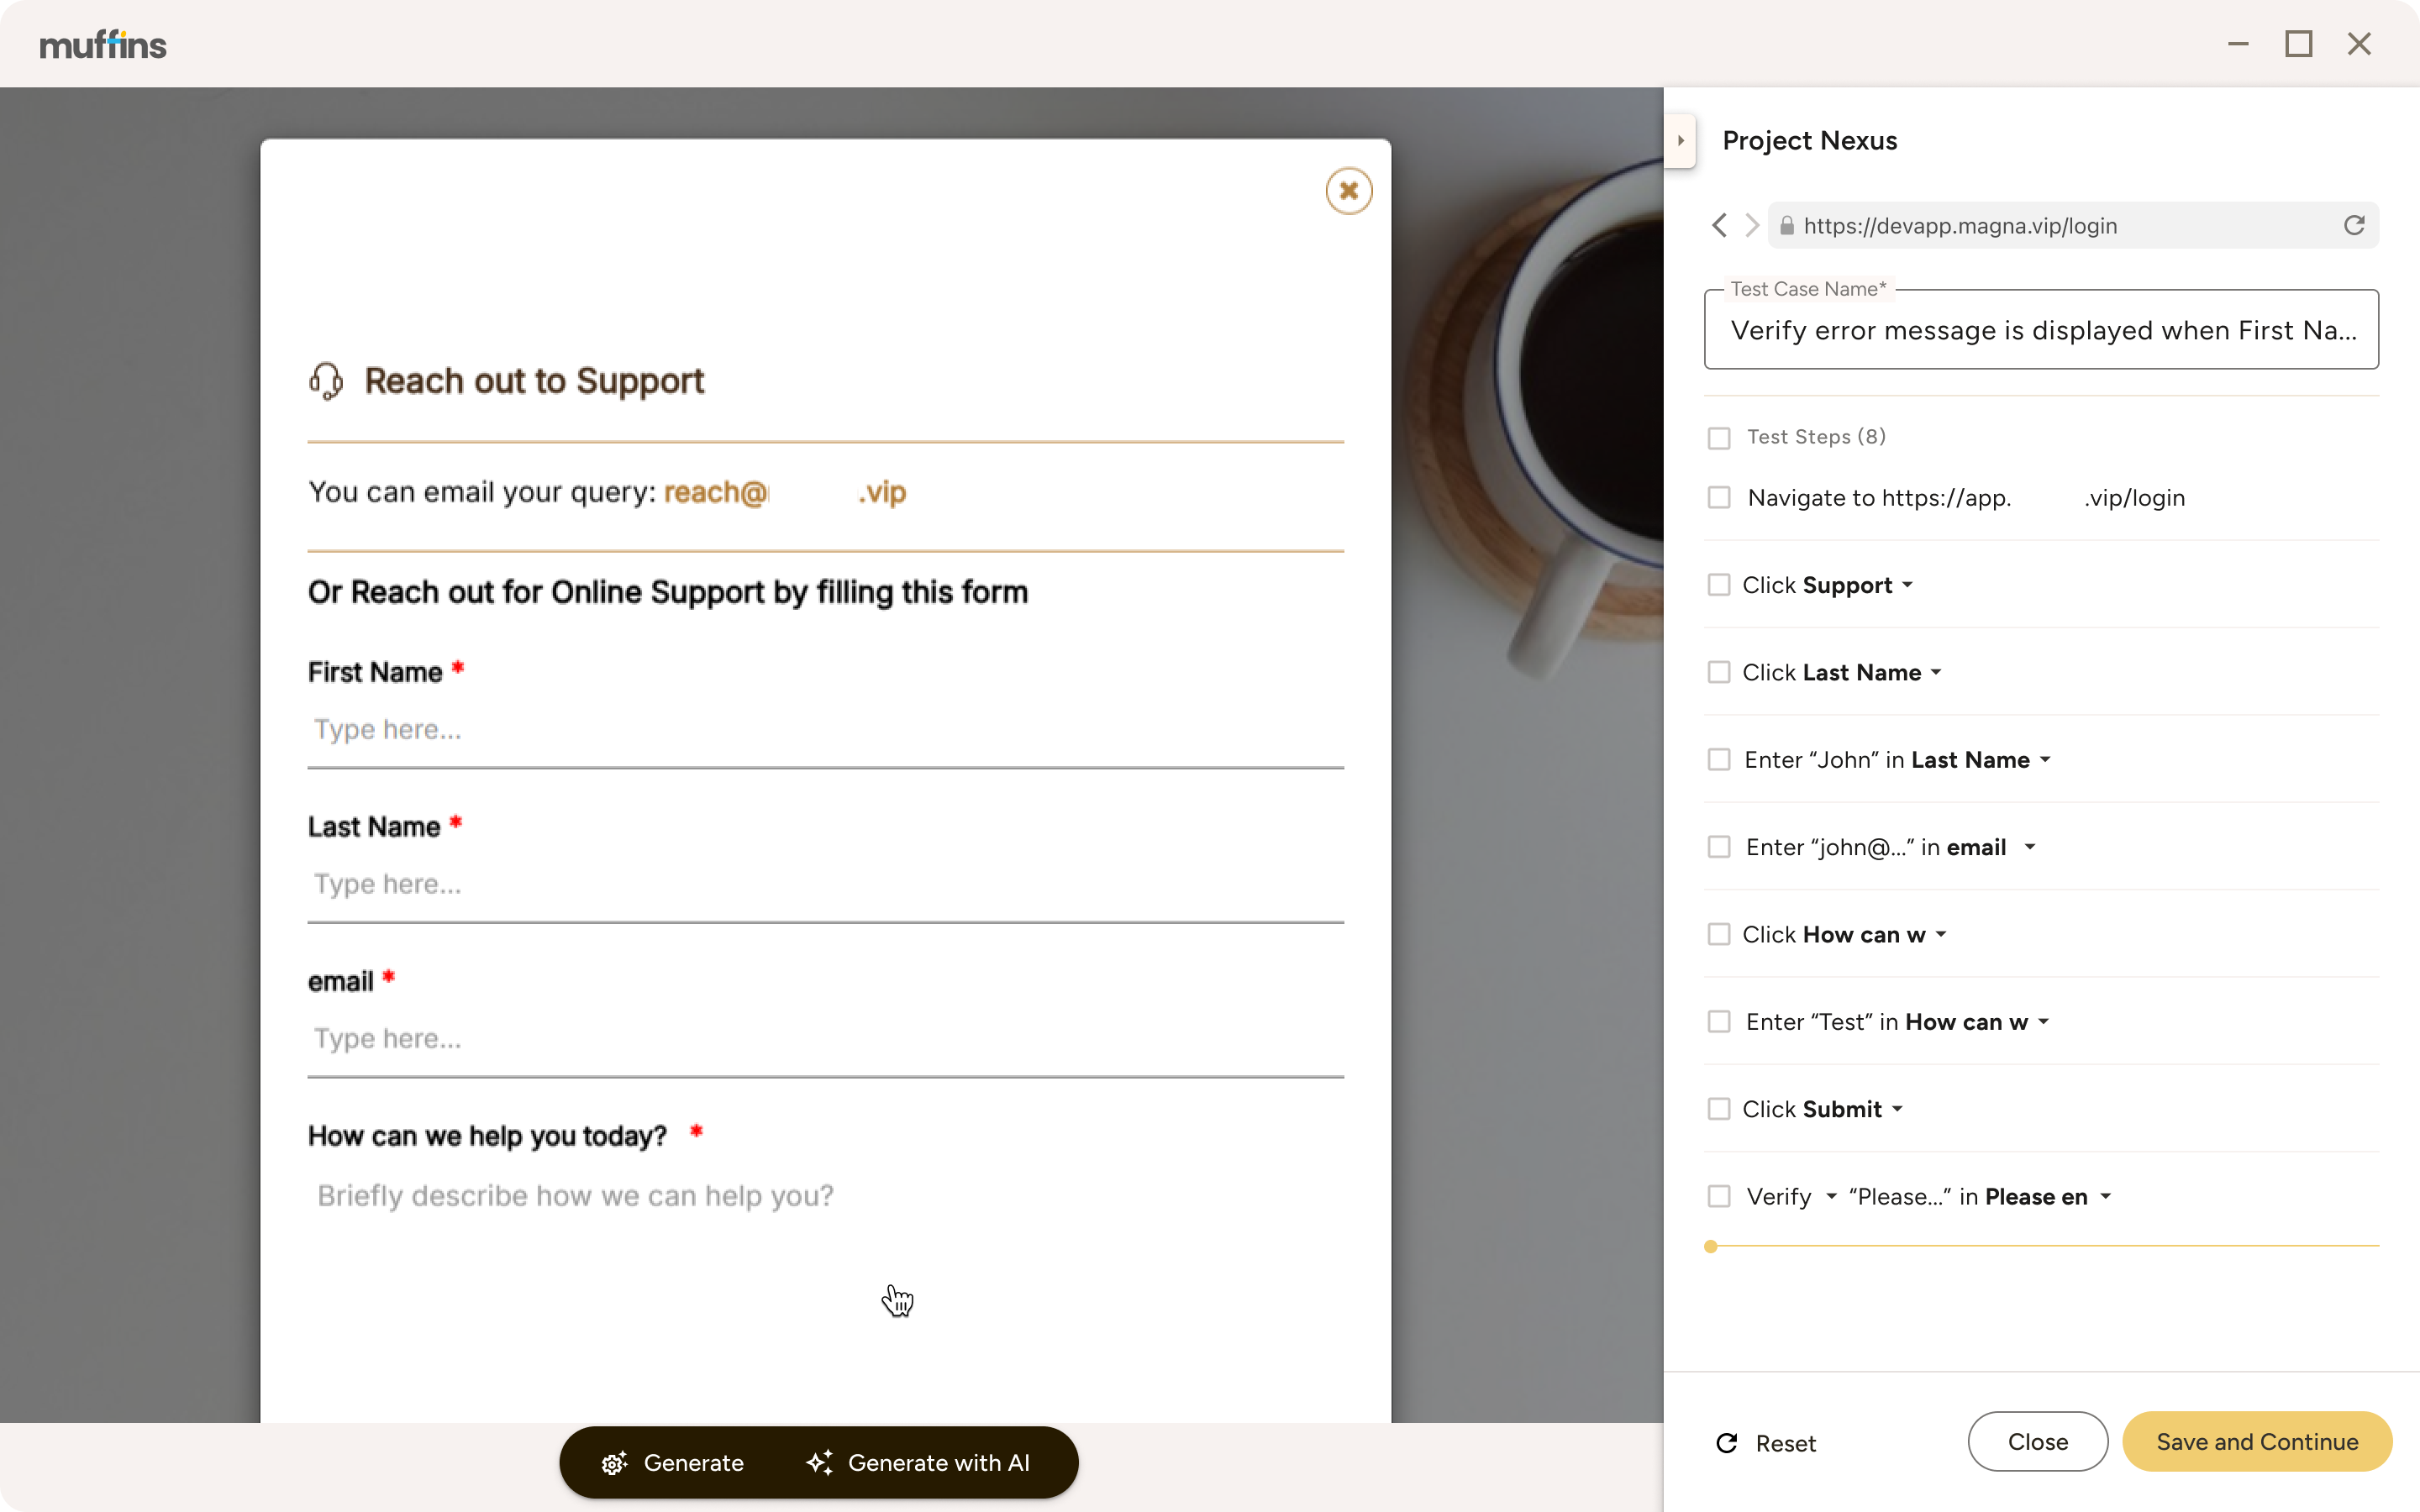Open the dropdown next to the Verify step
The width and height of the screenshot is (2420, 1512).
(1831, 1196)
